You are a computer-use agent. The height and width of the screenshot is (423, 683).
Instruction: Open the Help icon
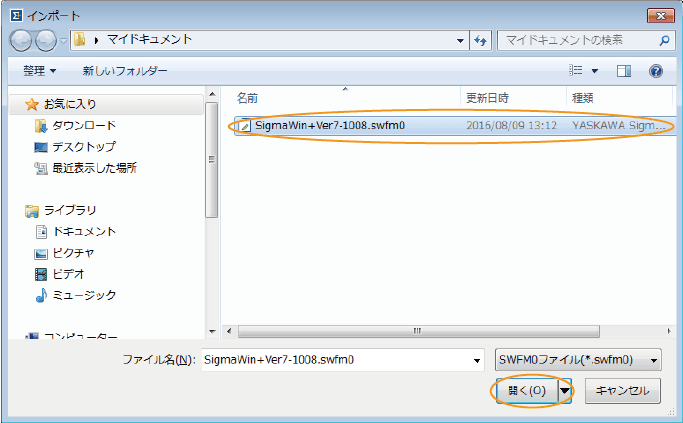656,71
